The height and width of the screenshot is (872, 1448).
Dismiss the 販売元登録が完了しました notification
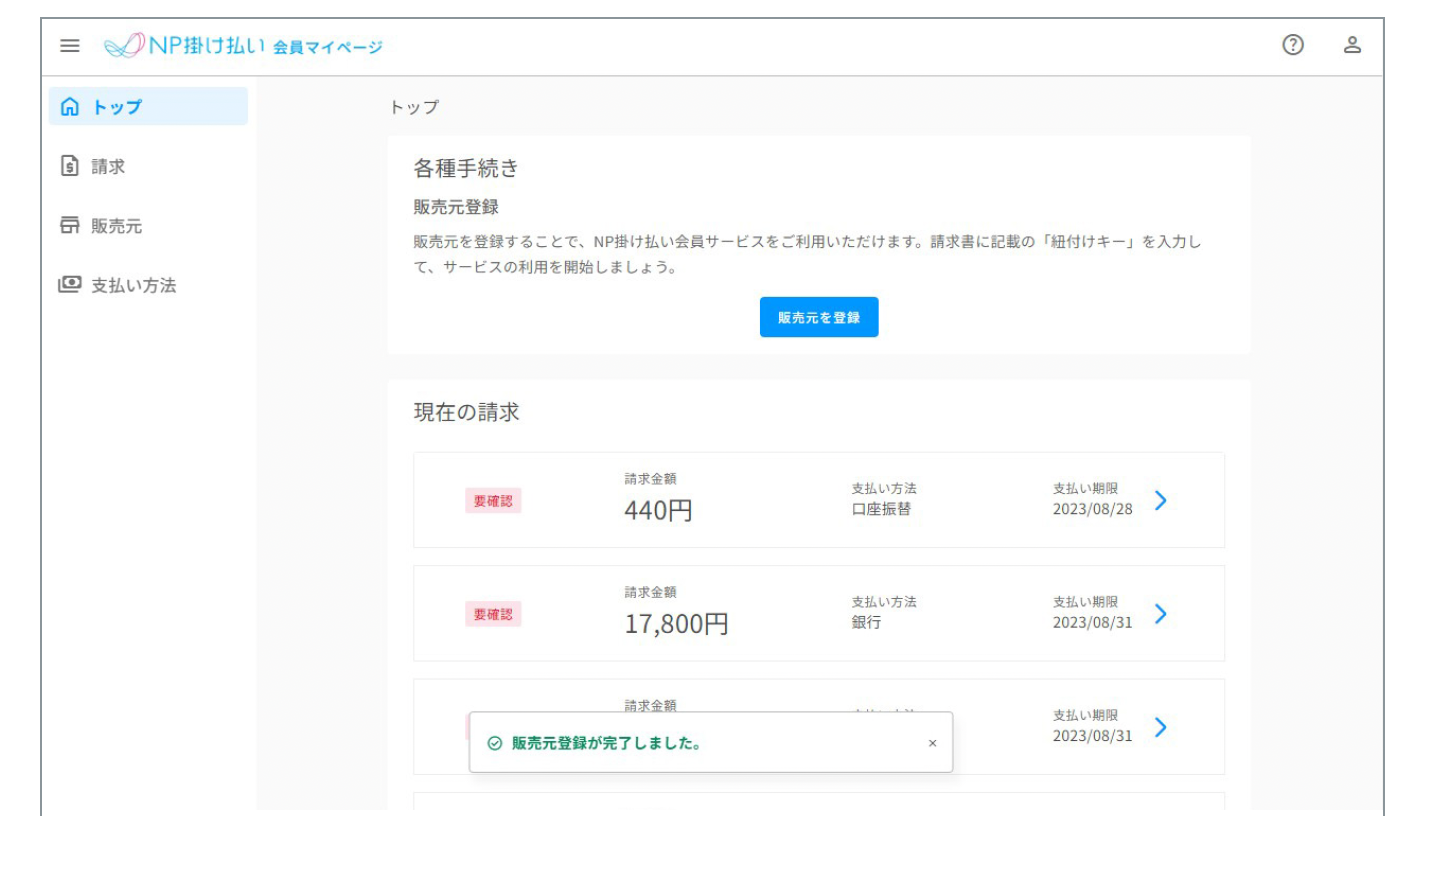coord(932,743)
